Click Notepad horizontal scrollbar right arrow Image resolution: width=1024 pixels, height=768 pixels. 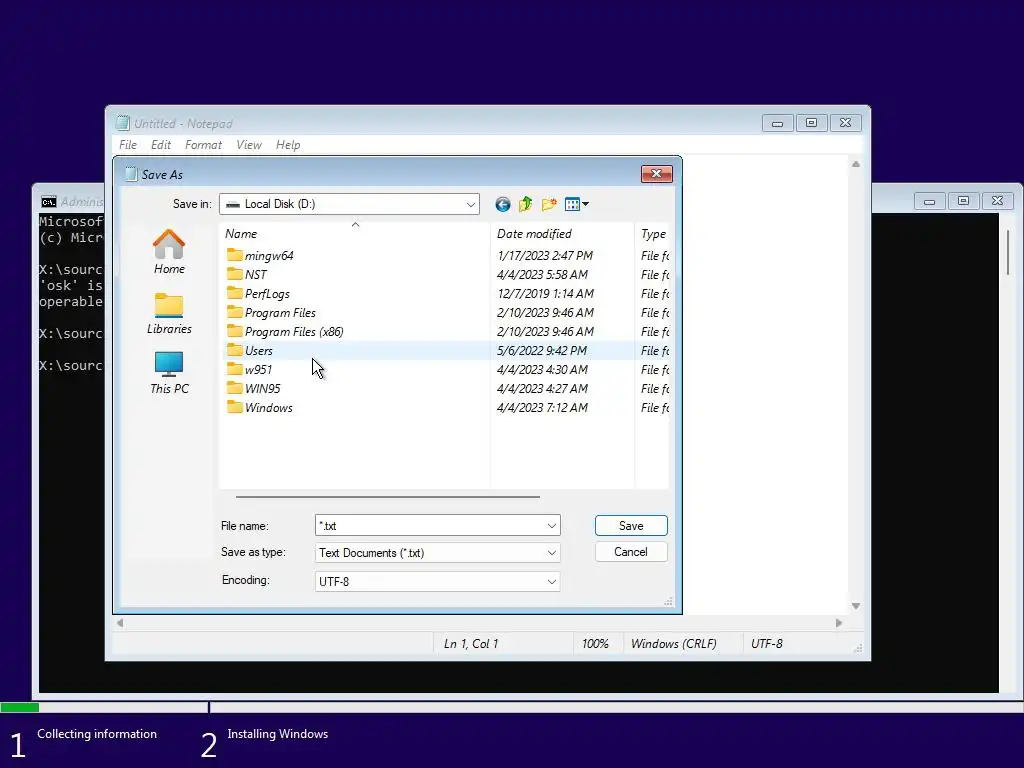[x=839, y=623]
